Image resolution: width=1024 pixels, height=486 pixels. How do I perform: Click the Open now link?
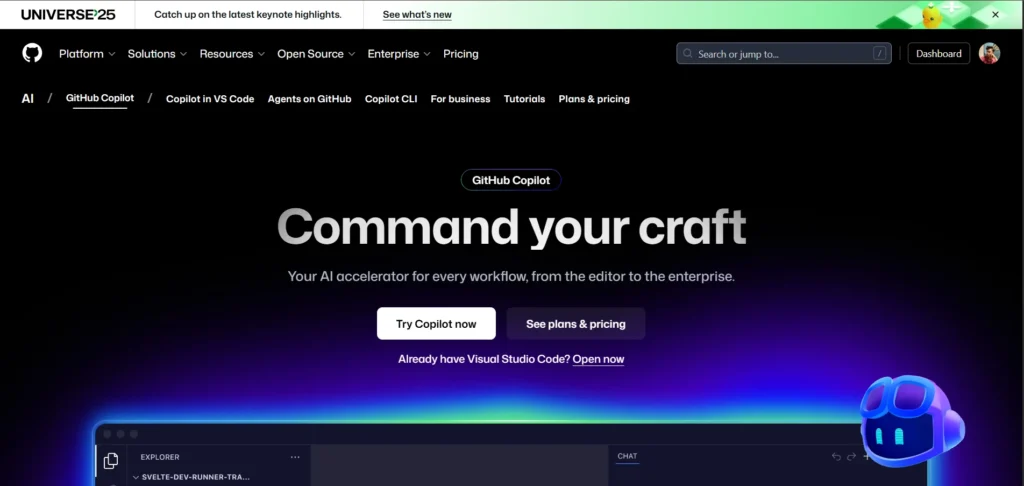click(598, 359)
